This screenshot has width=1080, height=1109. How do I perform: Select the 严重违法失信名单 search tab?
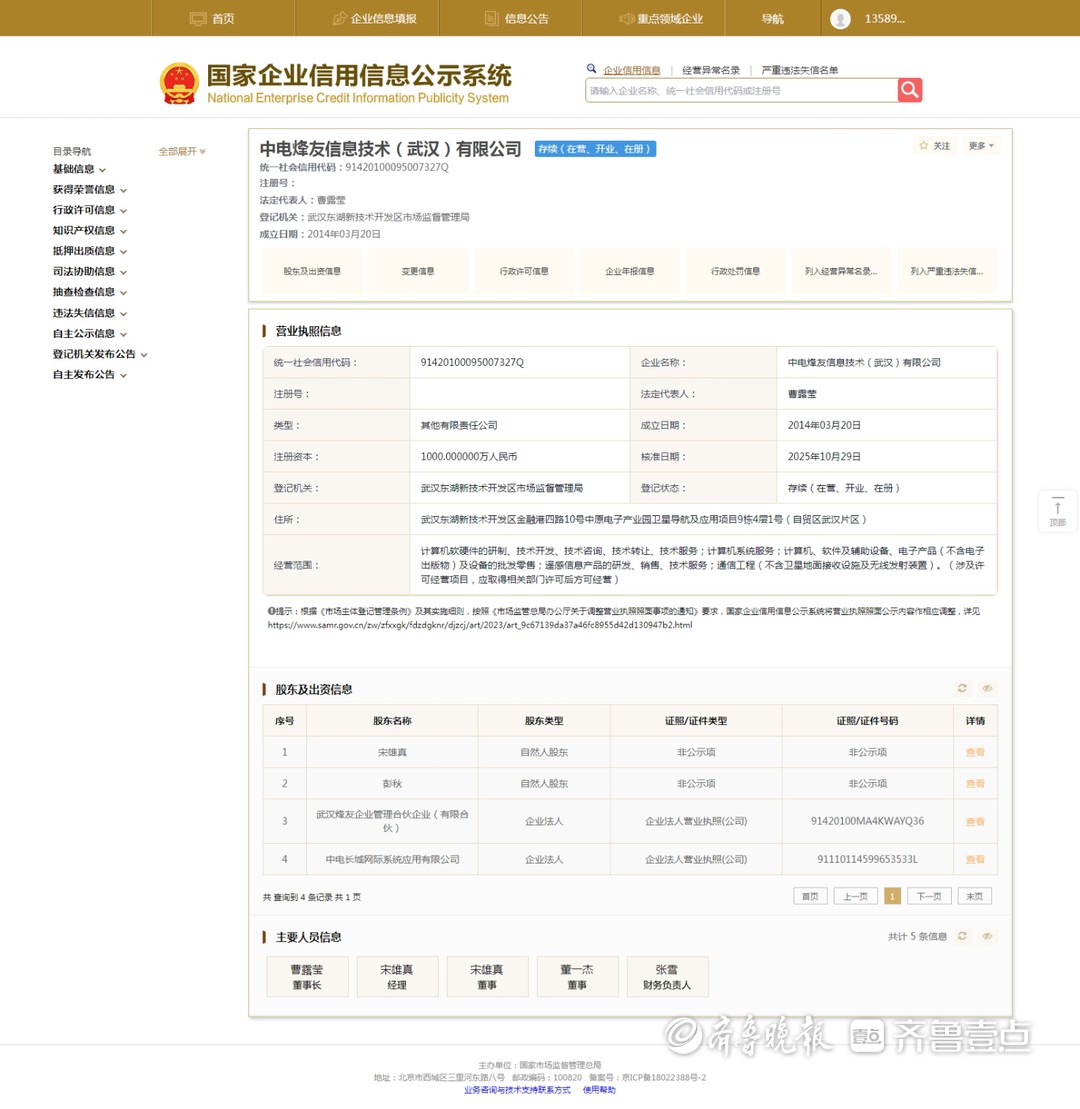click(799, 70)
